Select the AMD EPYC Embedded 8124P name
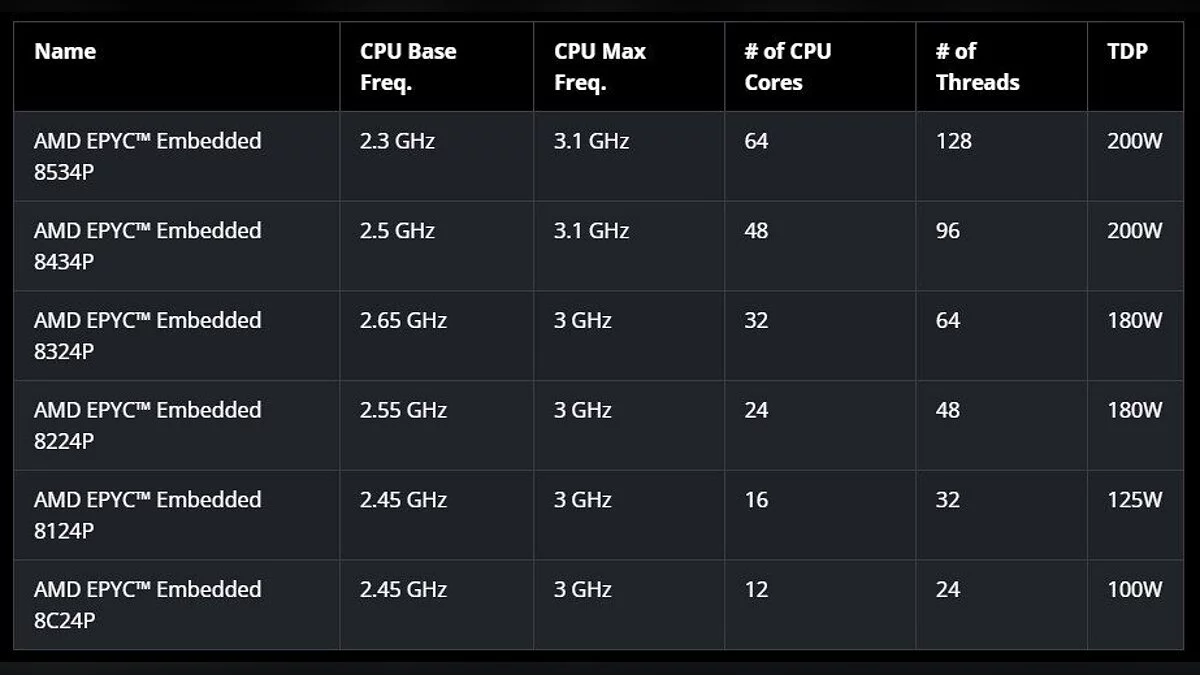This screenshot has width=1200, height=675. [147, 514]
